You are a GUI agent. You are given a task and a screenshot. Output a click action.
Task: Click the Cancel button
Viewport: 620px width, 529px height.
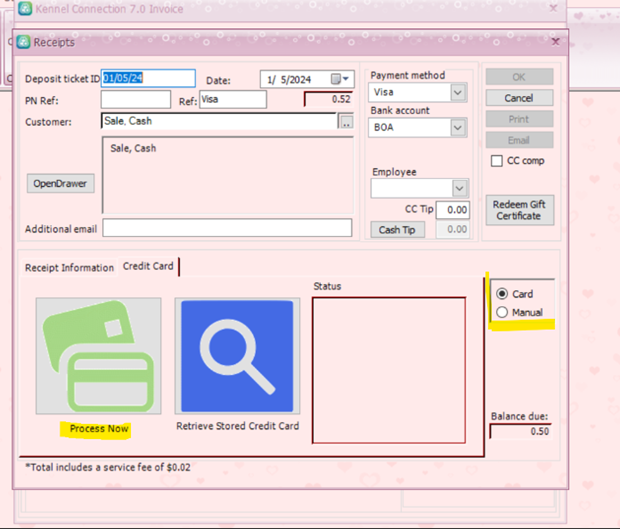519,98
